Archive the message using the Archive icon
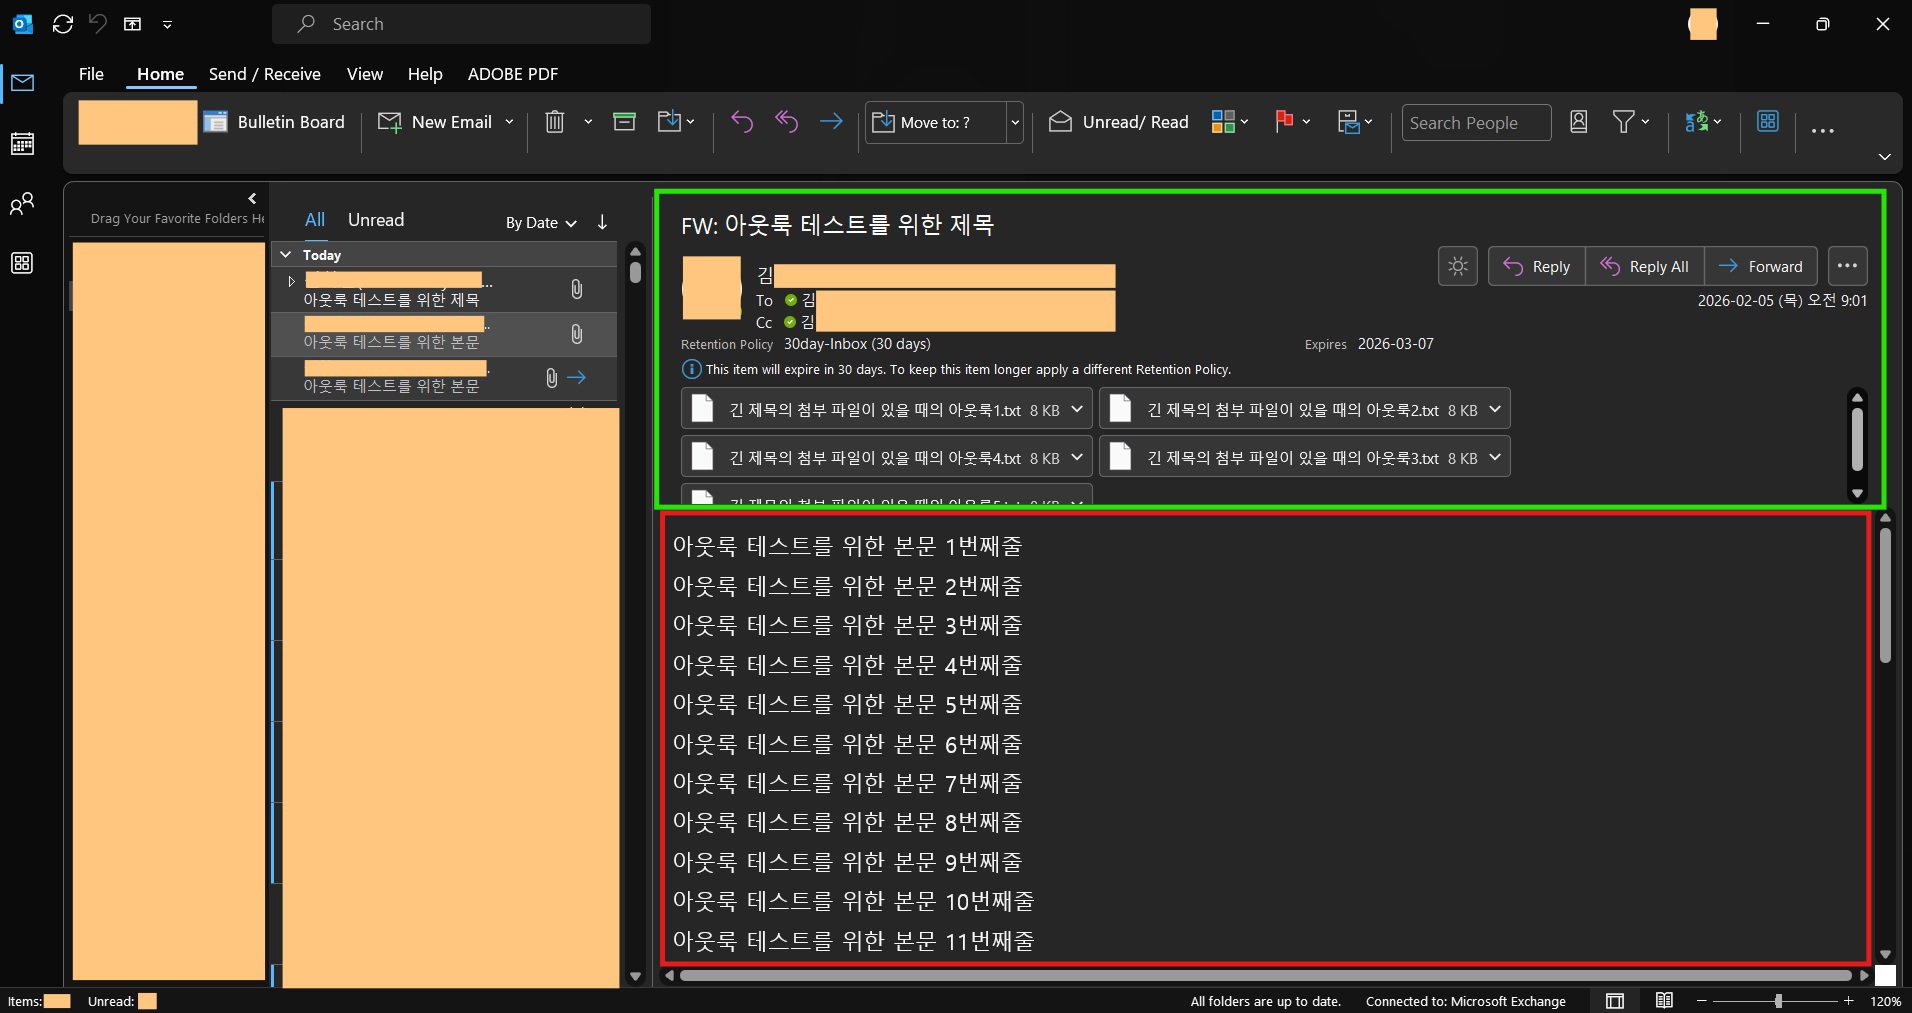 [625, 121]
